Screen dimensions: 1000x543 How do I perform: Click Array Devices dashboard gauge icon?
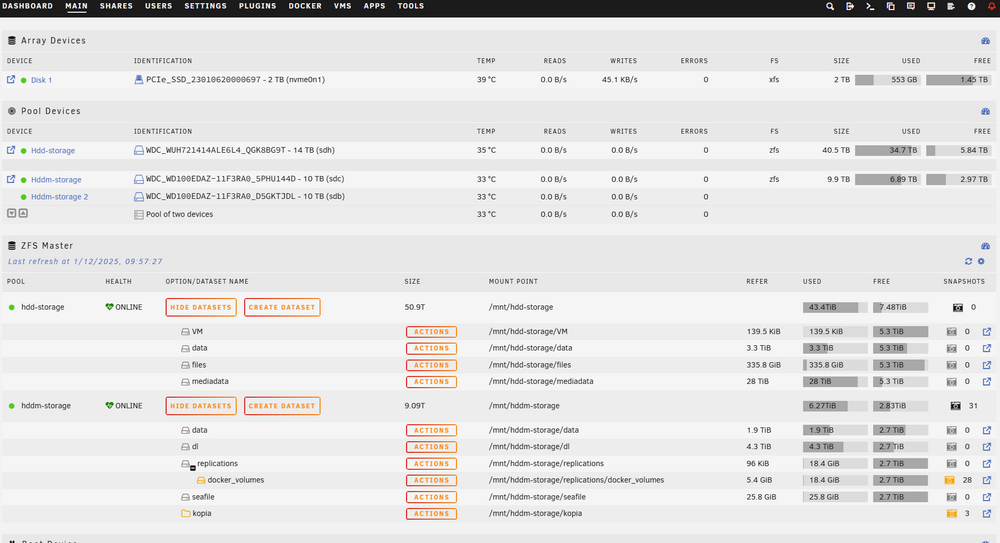985,41
